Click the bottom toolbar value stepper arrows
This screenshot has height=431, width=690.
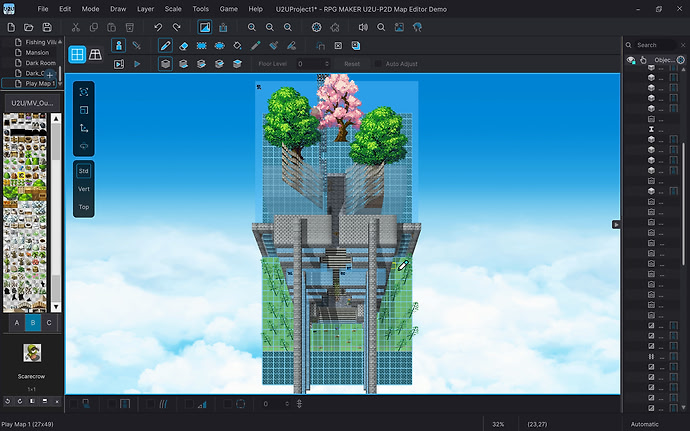(287, 404)
